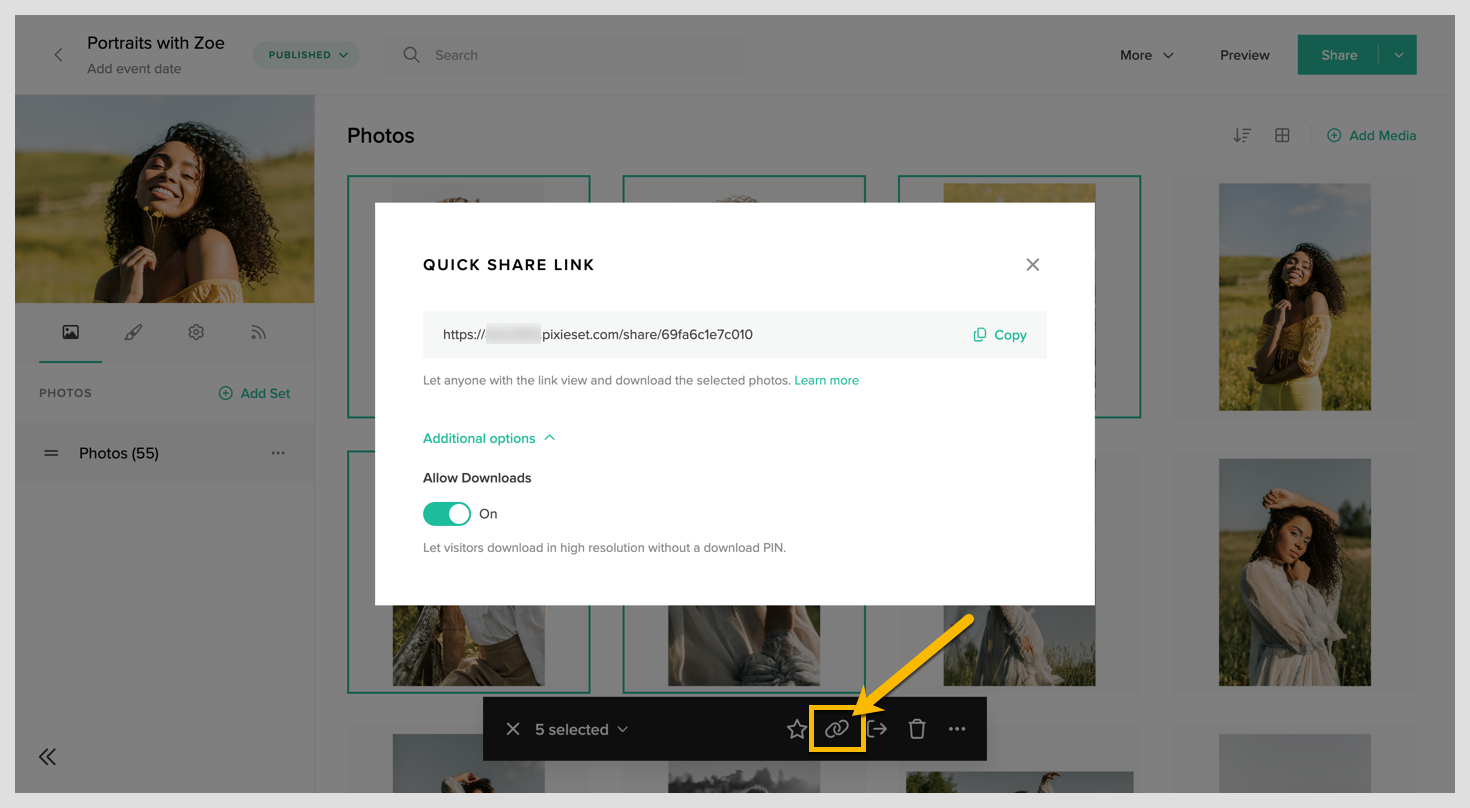Image resolution: width=1470 pixels, height=808 pixels.
Task: Expand the More menu in the header
Action: point(1146,55)
